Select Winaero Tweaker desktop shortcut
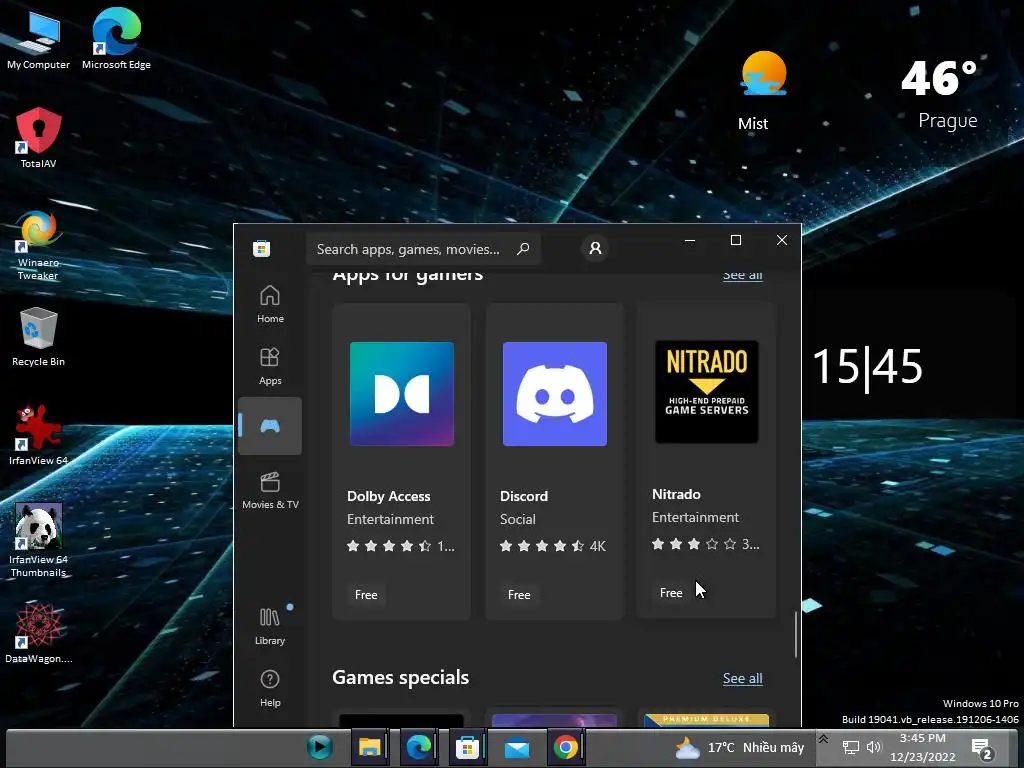 pos(38,245)
